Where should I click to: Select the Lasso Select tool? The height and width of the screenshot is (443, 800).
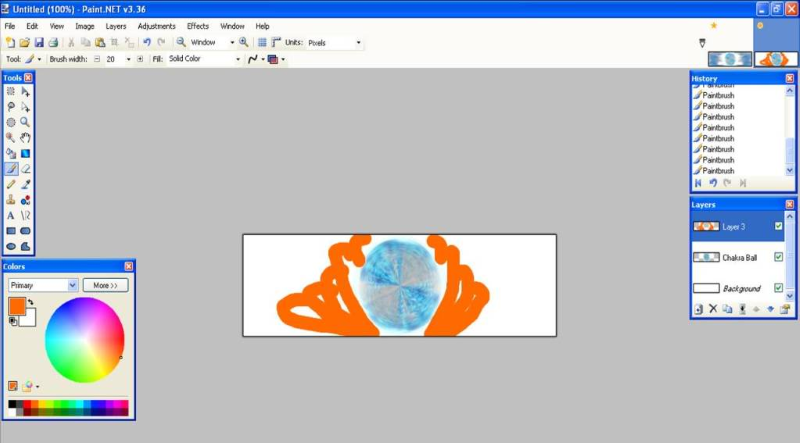tap(11, 107)
